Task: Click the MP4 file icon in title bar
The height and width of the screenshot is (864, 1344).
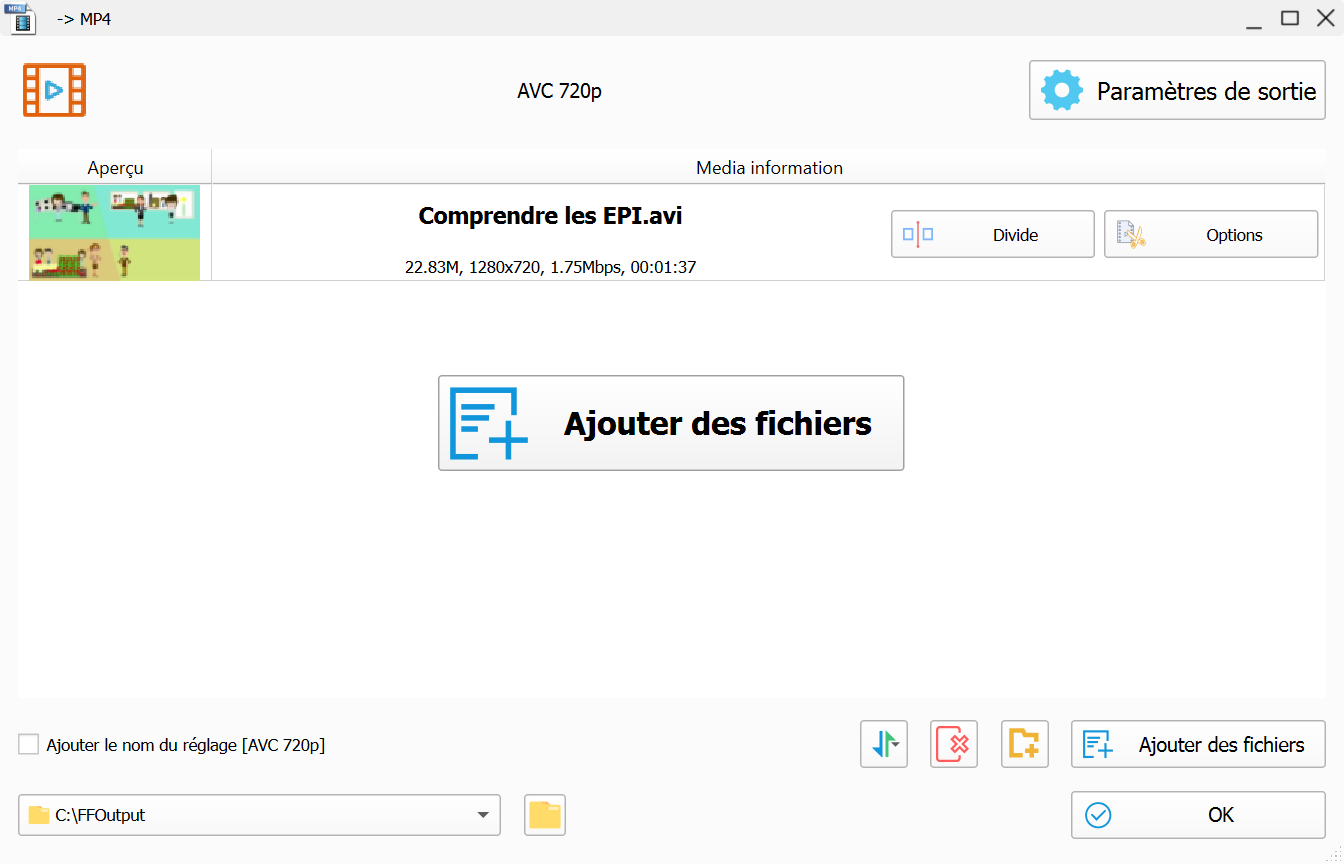Action: (x=21, y=18)
